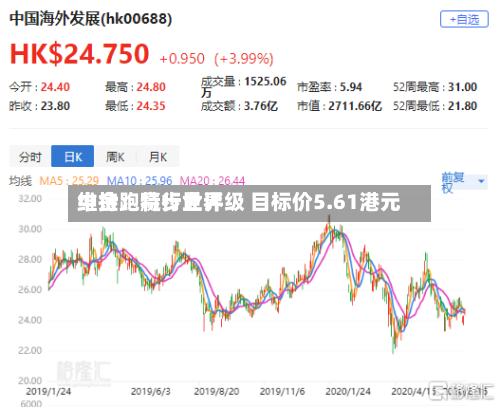Click the stock title 中国海外发展(hk00688)

pyautogui.click(x=91, y=19)
